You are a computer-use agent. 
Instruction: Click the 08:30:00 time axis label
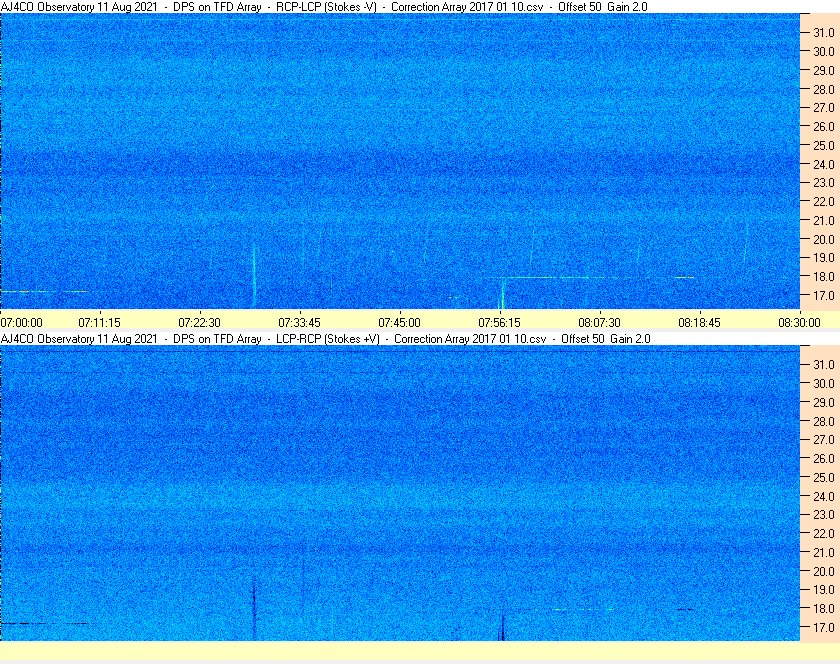(799, 323)
